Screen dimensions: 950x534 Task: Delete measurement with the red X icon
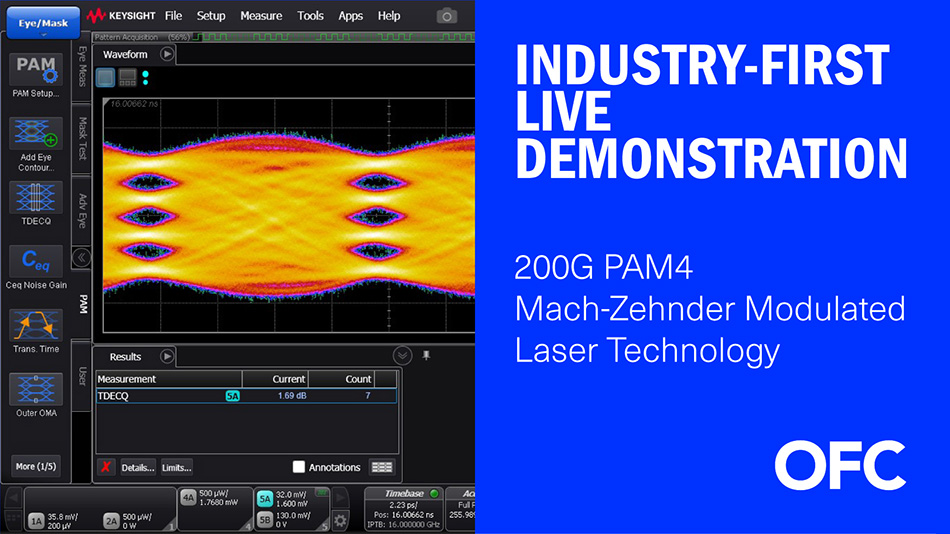tap(106, 467)
